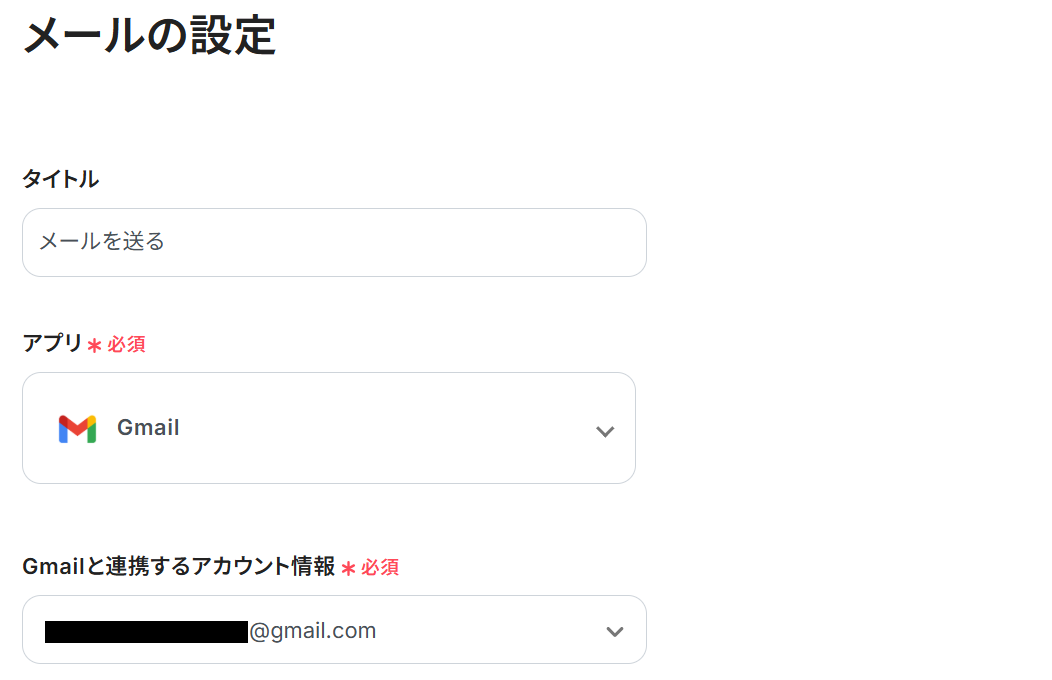
Task: Click the red asterisk next to アプリ
Action: (95, 345)
